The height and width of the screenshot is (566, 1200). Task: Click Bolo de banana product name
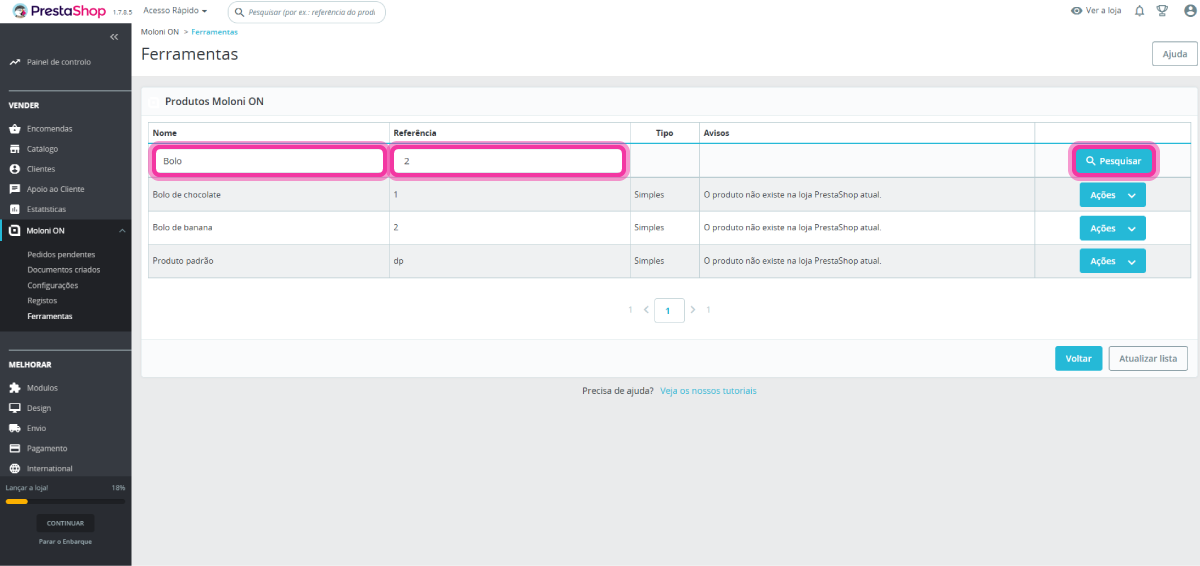pyautogui.click(x=182, y=228)
